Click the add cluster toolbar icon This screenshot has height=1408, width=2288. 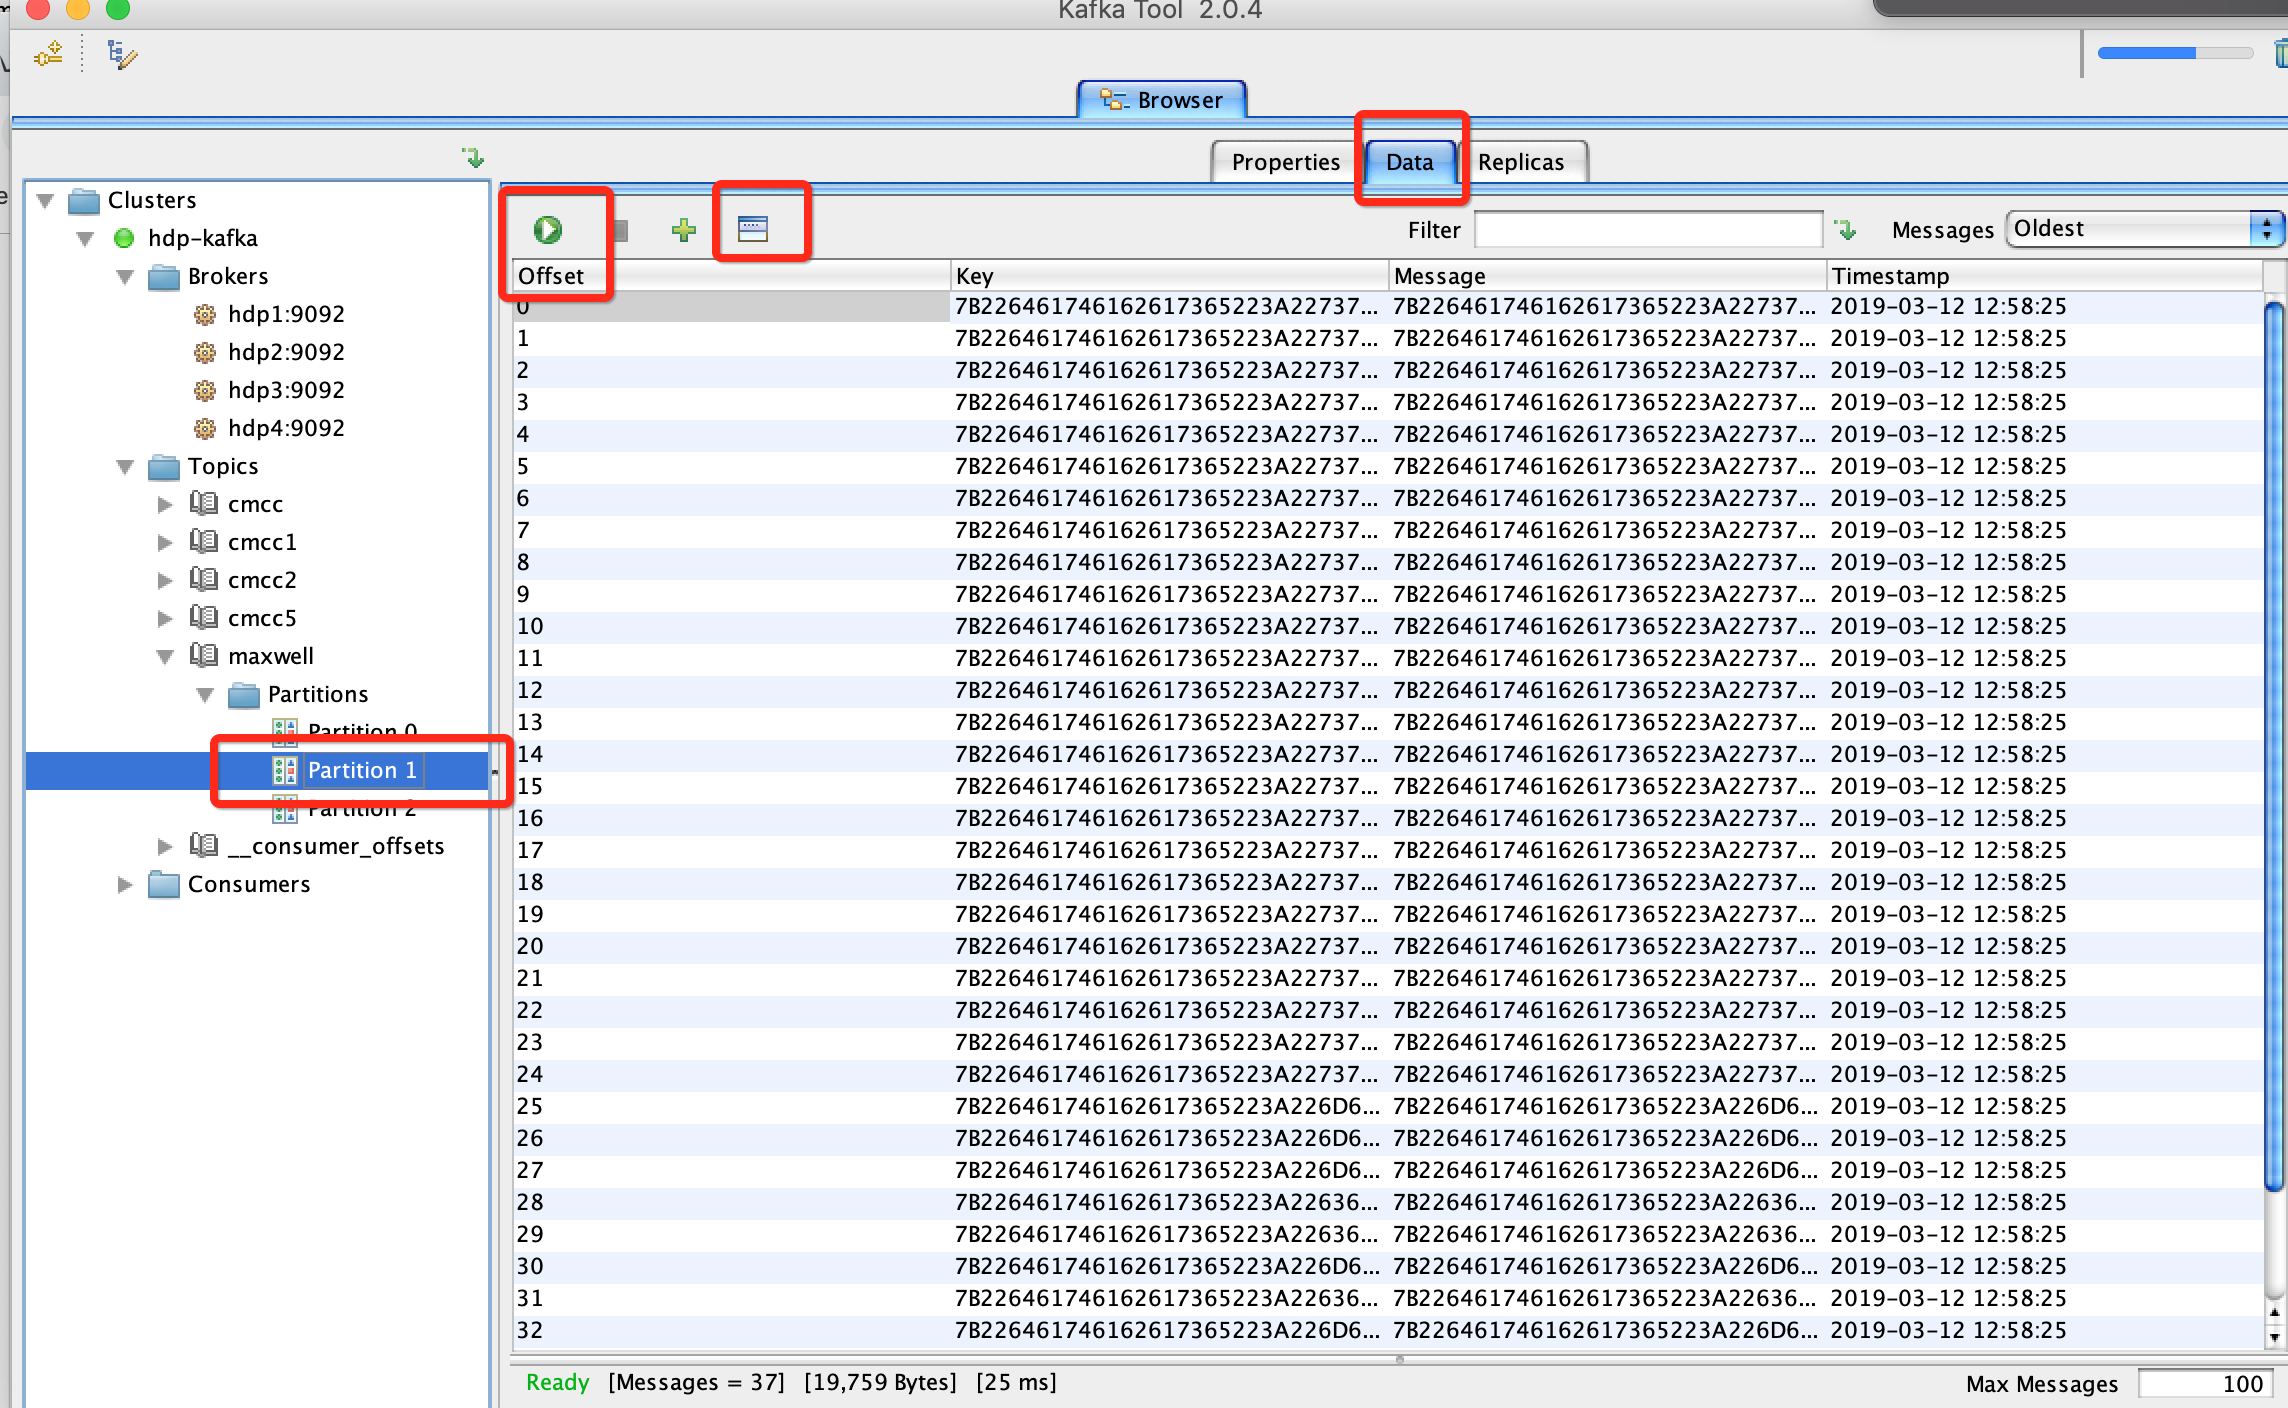48,54
